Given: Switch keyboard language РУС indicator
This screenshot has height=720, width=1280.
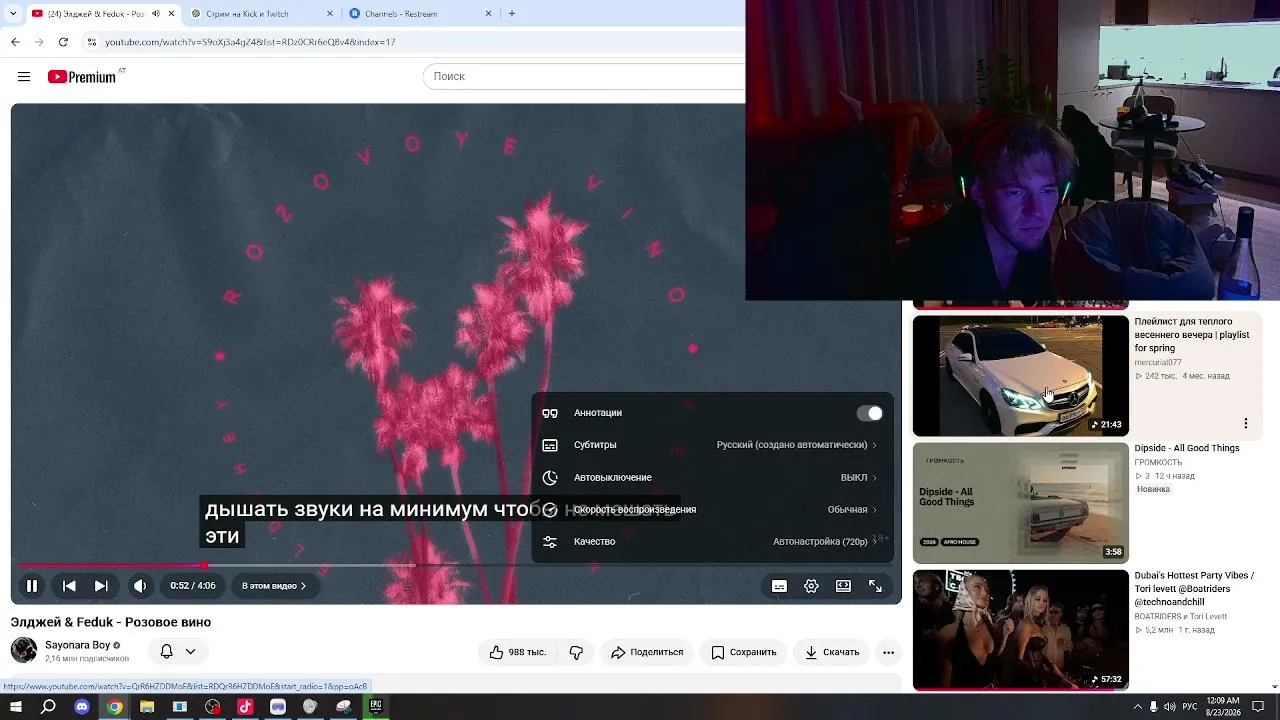Looking at the screenshot, I should tap(1190, 707).
